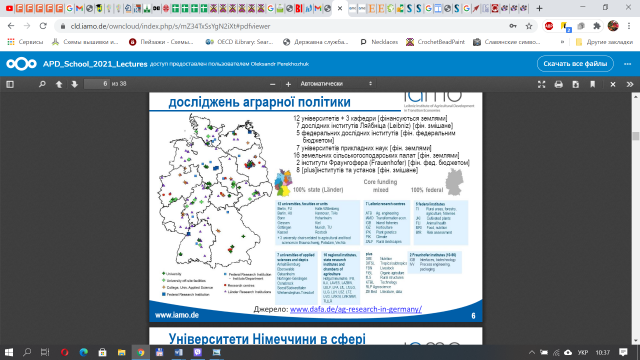The width and height of the screenshot is (640, 360).
Task: Toggle the PDF viewer sidebar
Action: pyautogui.click(x=10, y=84)
